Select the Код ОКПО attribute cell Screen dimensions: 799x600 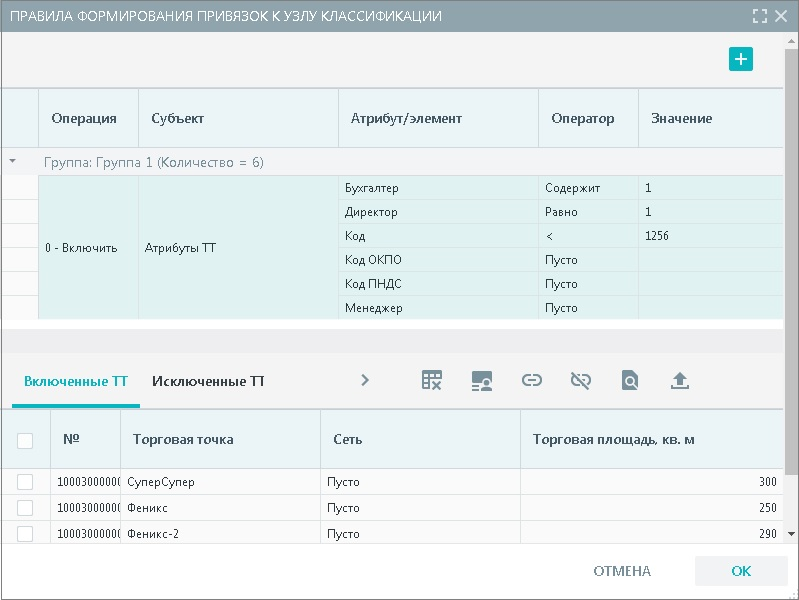point(438,259)
